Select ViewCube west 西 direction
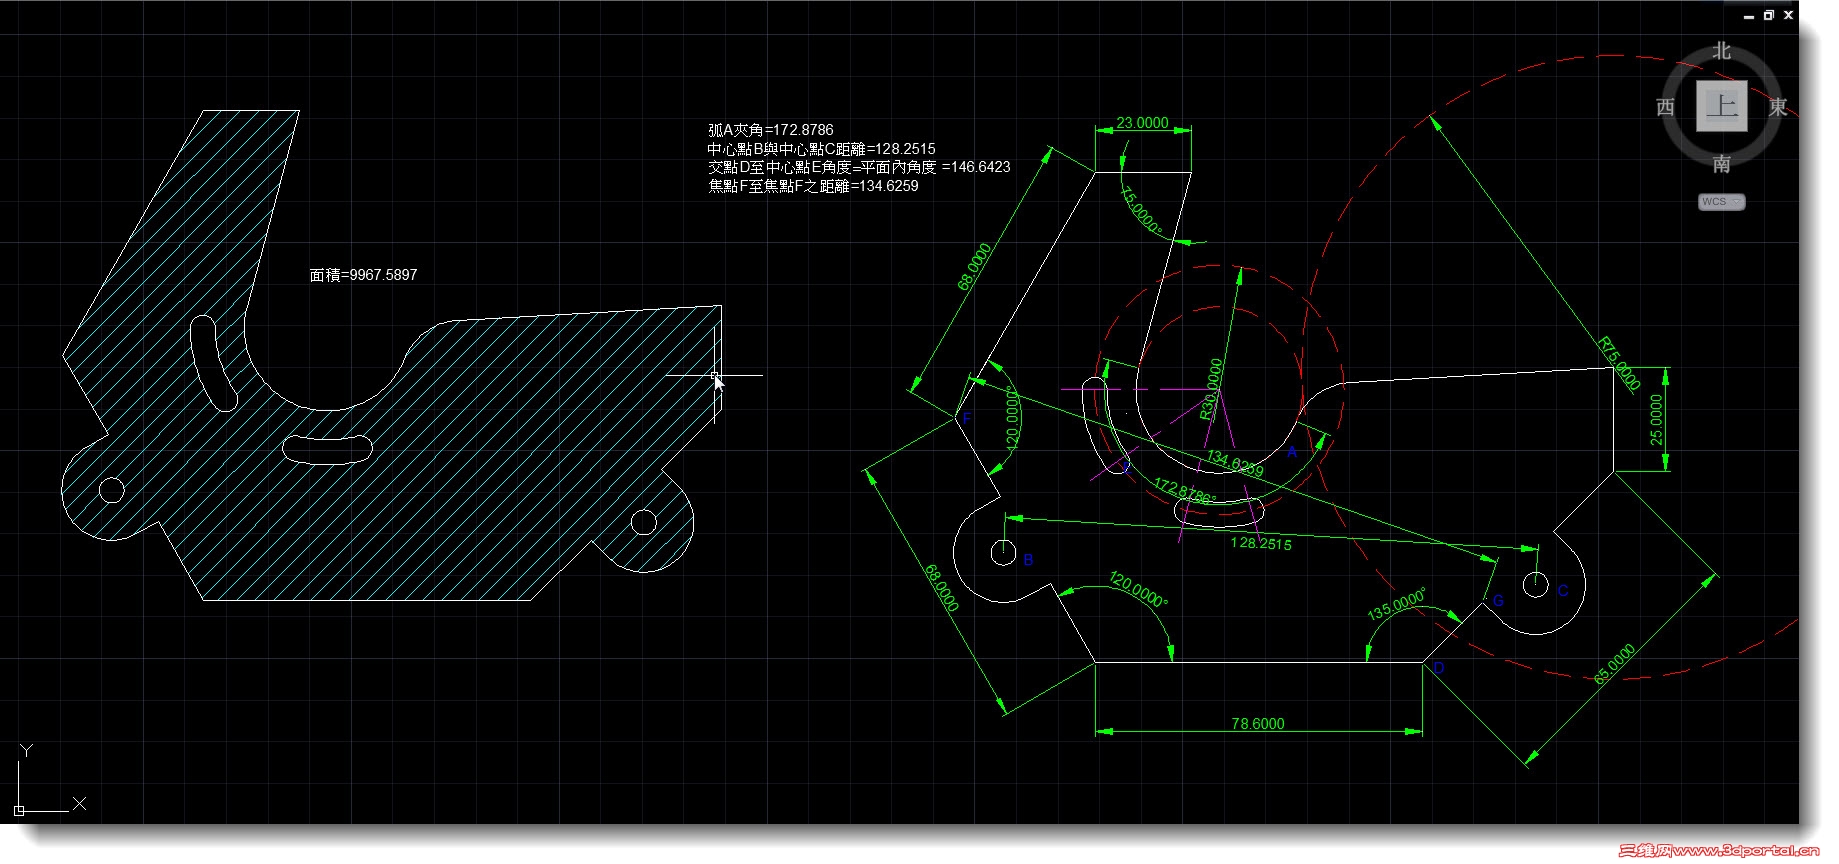Screen dimensions: 1839x864 [1665, 107]
